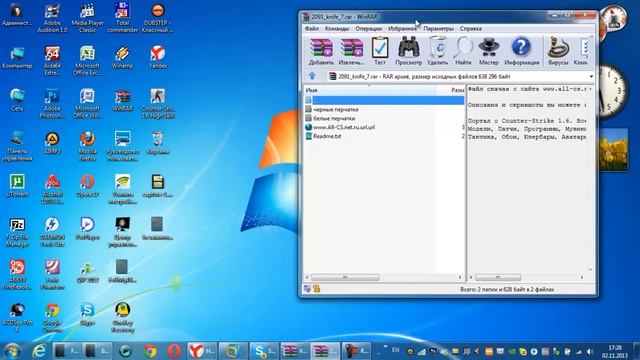
Task: Click the Компьютер desktop icon
Action: pyautogui.click(x=17, y=57)
